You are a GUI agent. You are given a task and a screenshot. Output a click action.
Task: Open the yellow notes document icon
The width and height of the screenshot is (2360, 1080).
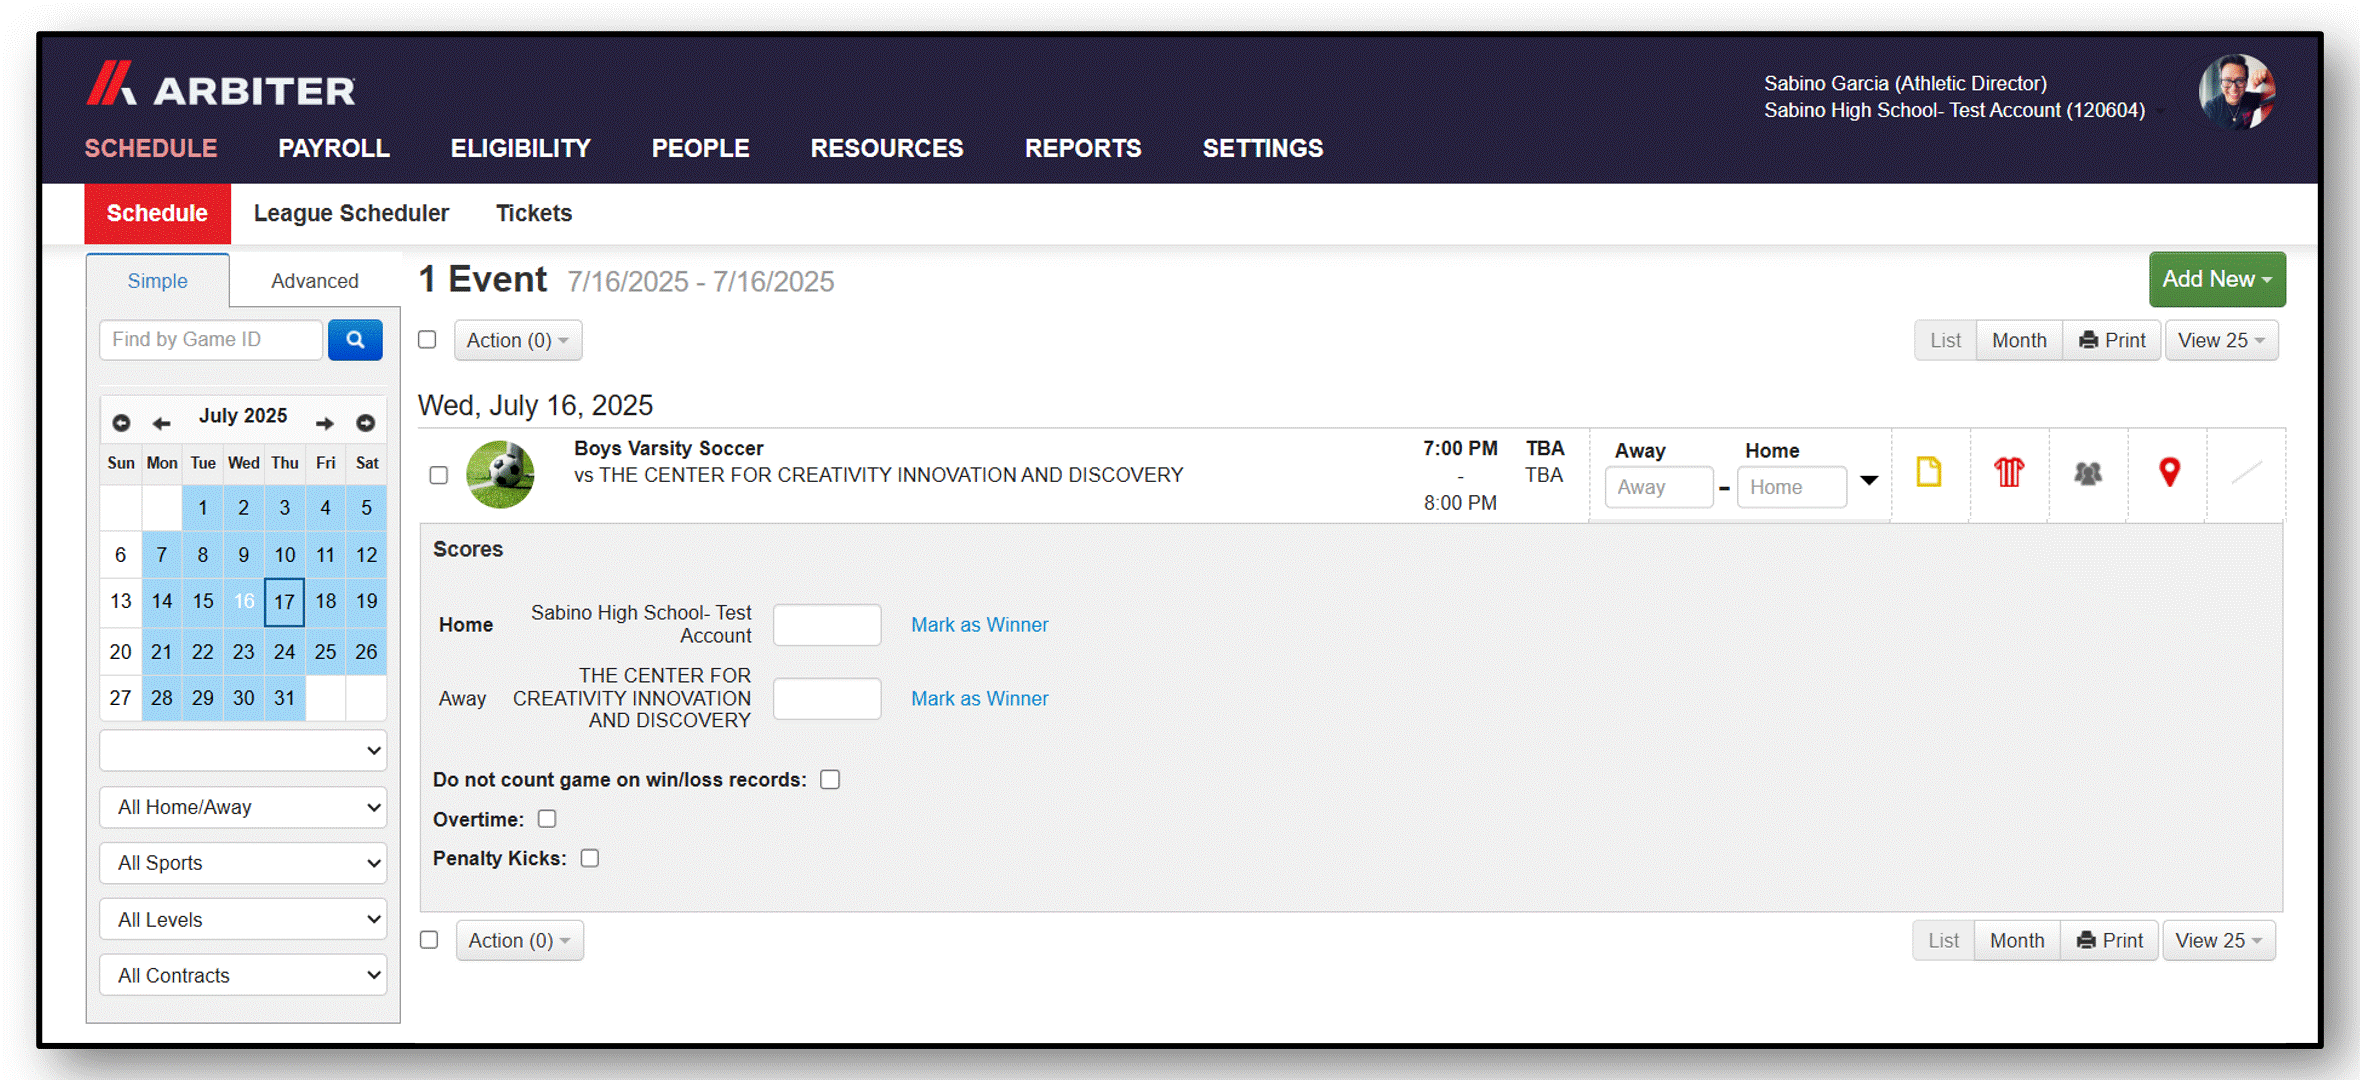click(1929, 472)
